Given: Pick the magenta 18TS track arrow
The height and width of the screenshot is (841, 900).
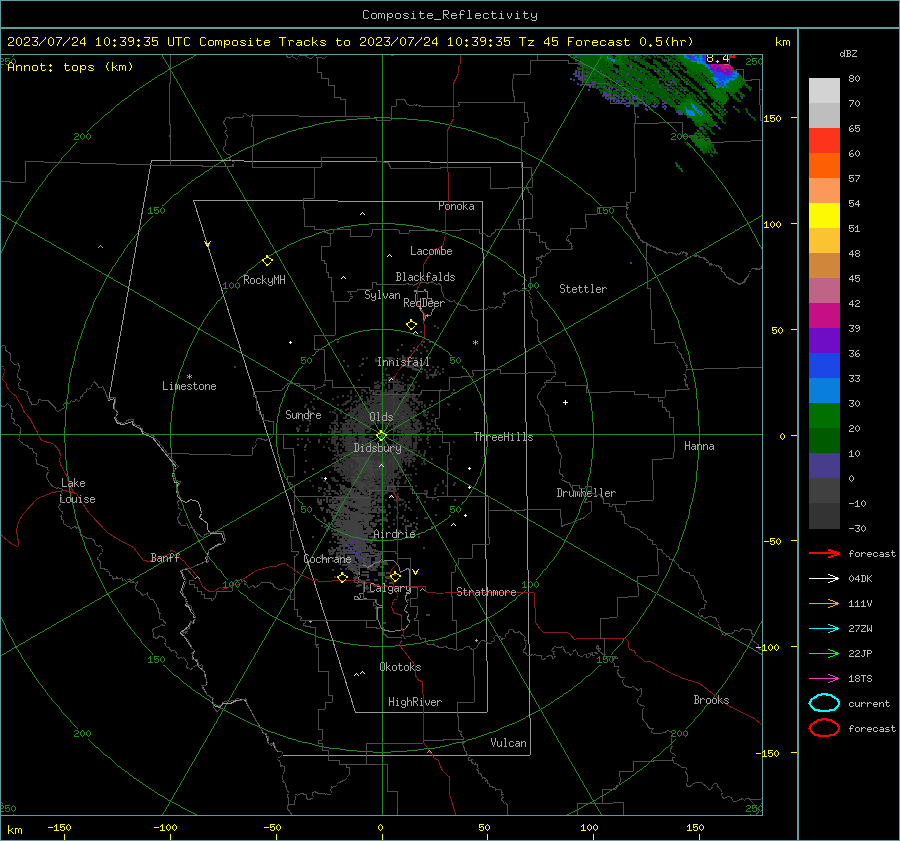Looking at the screenshot, I should point(824,679).
